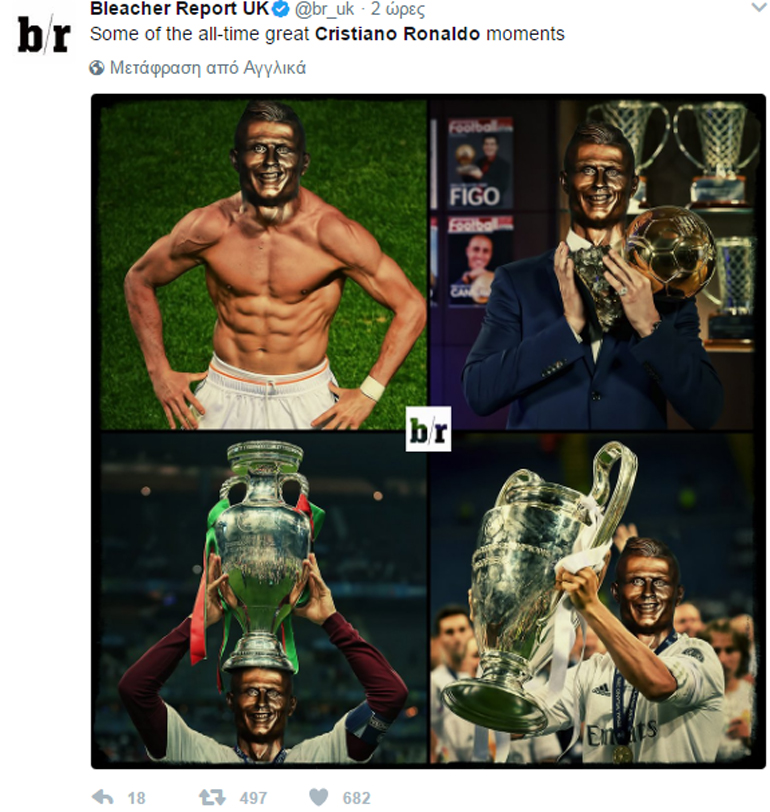This screenshot has height=812, width=770.
Task: Click the 682 likes count
Action: tap(356, 798)
